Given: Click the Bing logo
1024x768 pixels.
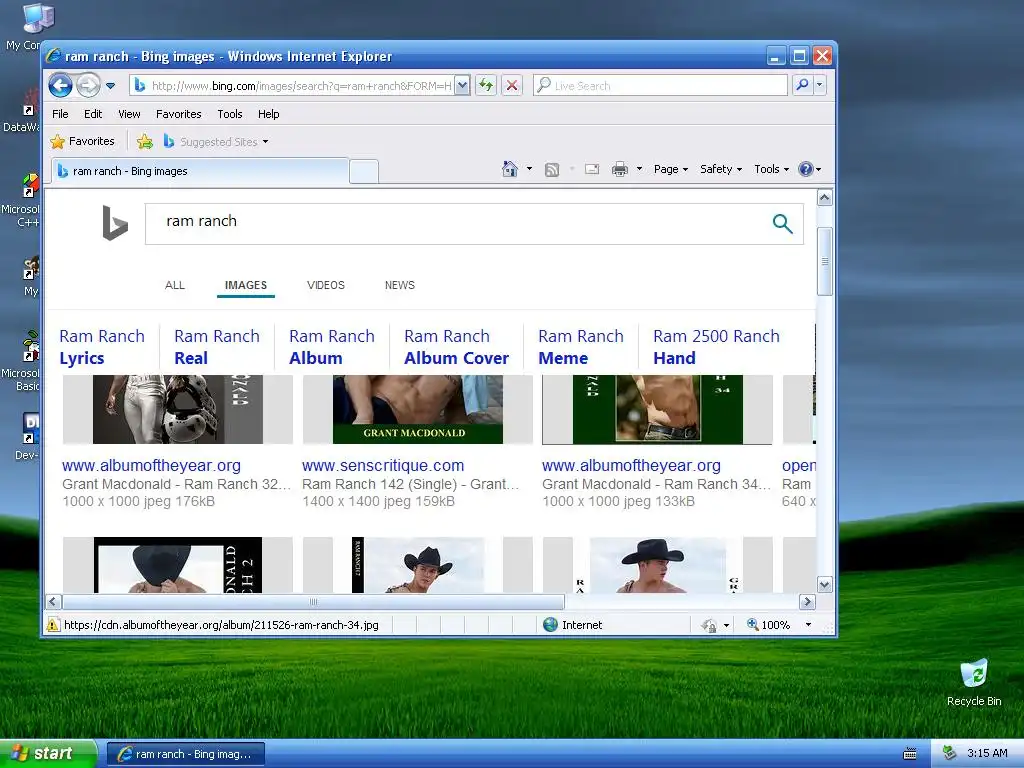Looking at the screenshot, I should tap(115, 223).
